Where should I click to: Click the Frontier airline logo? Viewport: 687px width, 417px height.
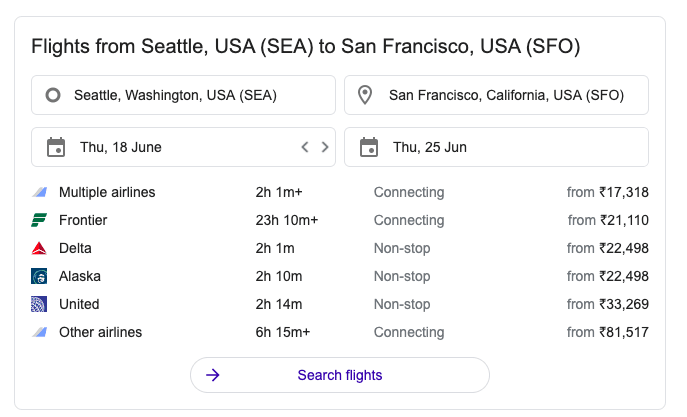[x=39, y=220]
